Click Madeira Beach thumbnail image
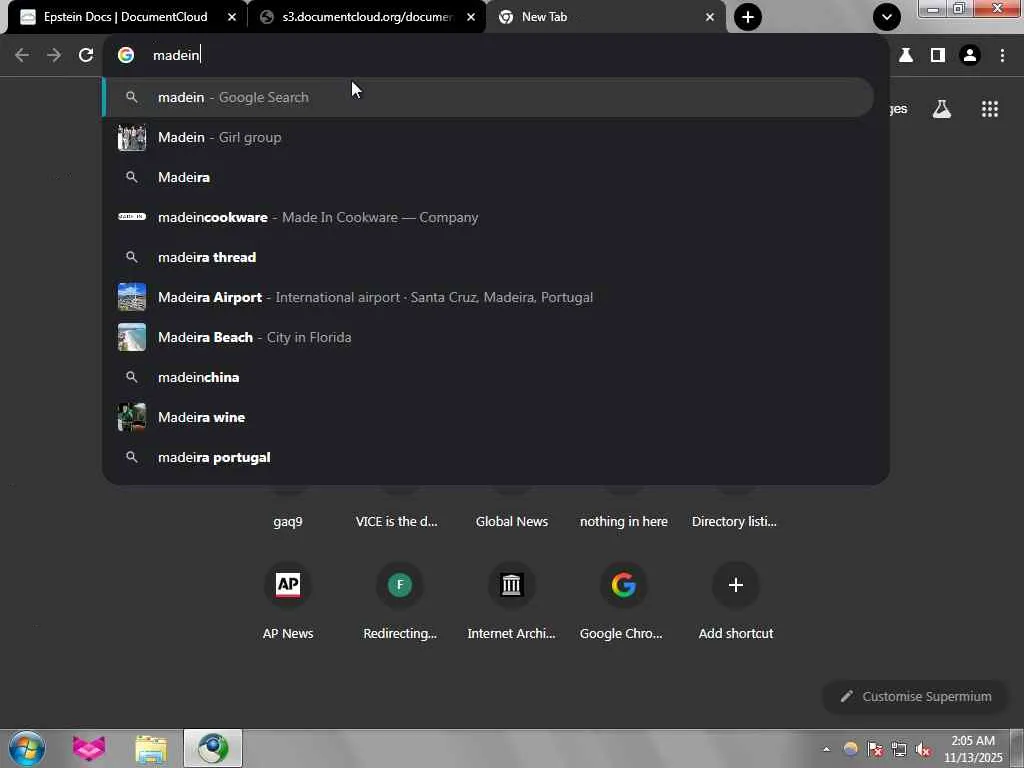Image resolution: width=1024 pixels, height=768 pixels. click(x=132, y=337)
